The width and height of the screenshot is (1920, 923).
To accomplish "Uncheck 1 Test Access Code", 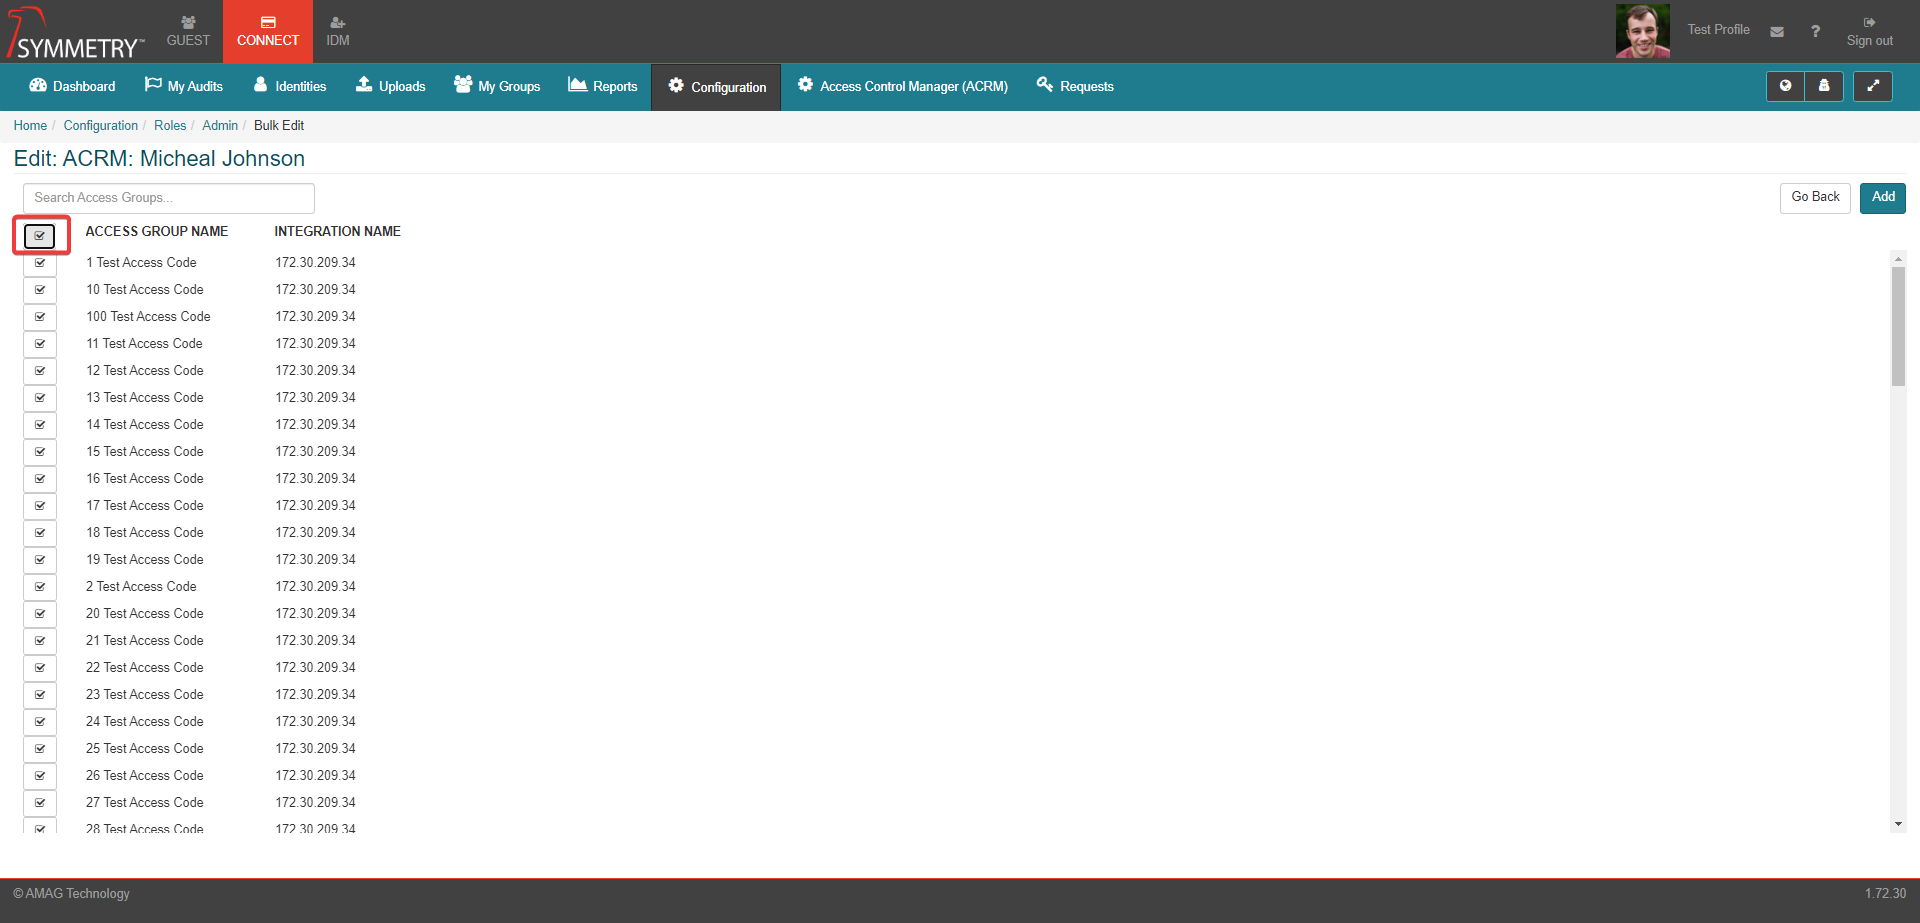I will coord(40,263).
